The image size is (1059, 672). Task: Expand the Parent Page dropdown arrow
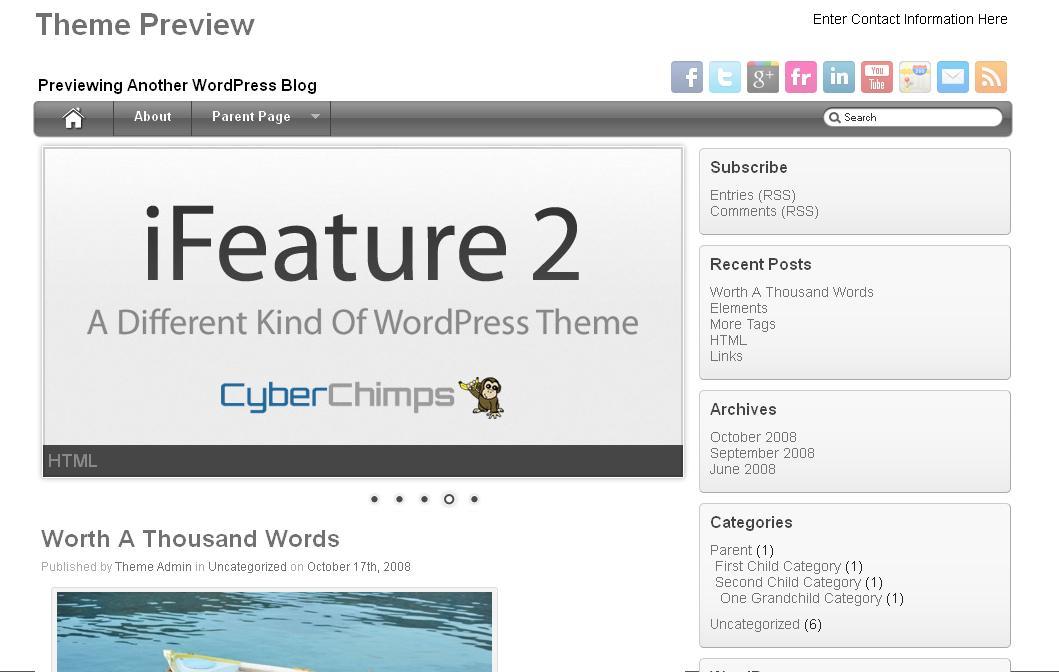tap(315, 117)
